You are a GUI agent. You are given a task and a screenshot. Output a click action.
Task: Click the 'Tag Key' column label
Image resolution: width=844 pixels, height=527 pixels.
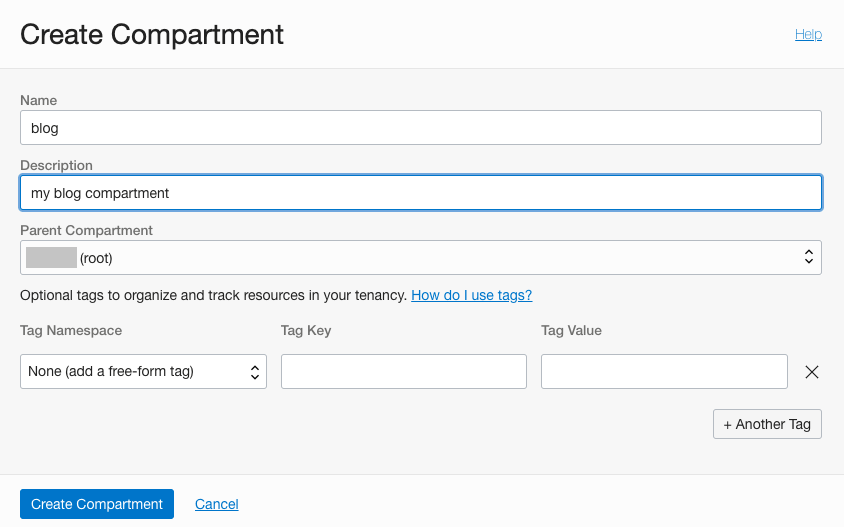[305, 330]
